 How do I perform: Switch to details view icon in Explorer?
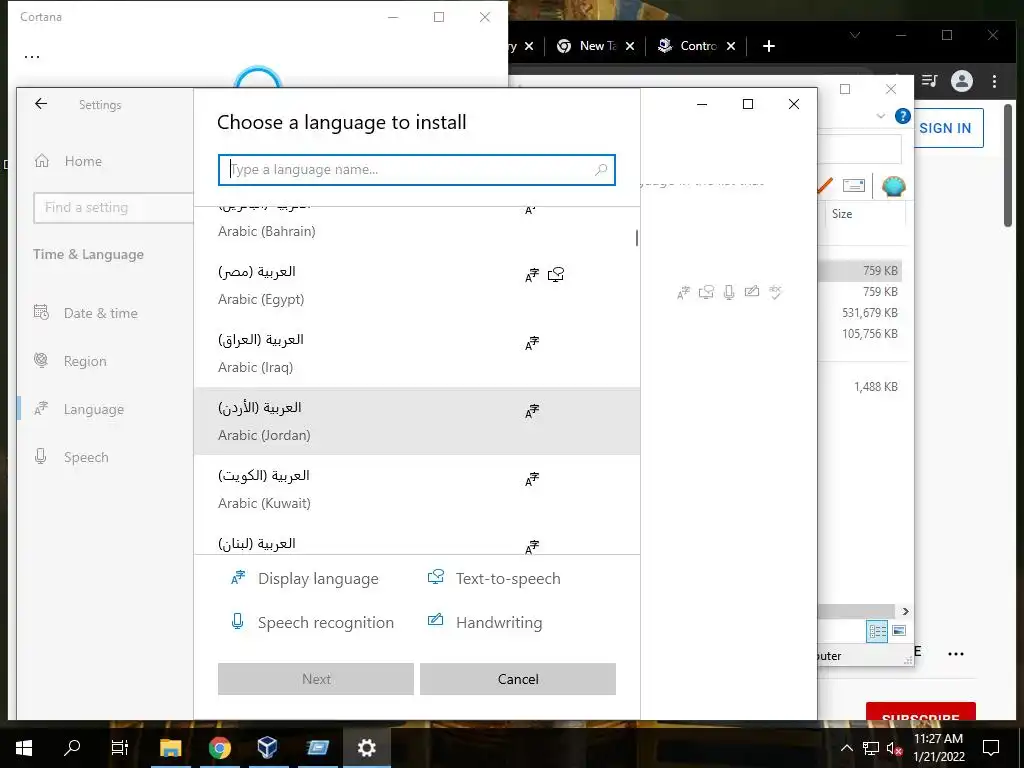coord(877,631)
